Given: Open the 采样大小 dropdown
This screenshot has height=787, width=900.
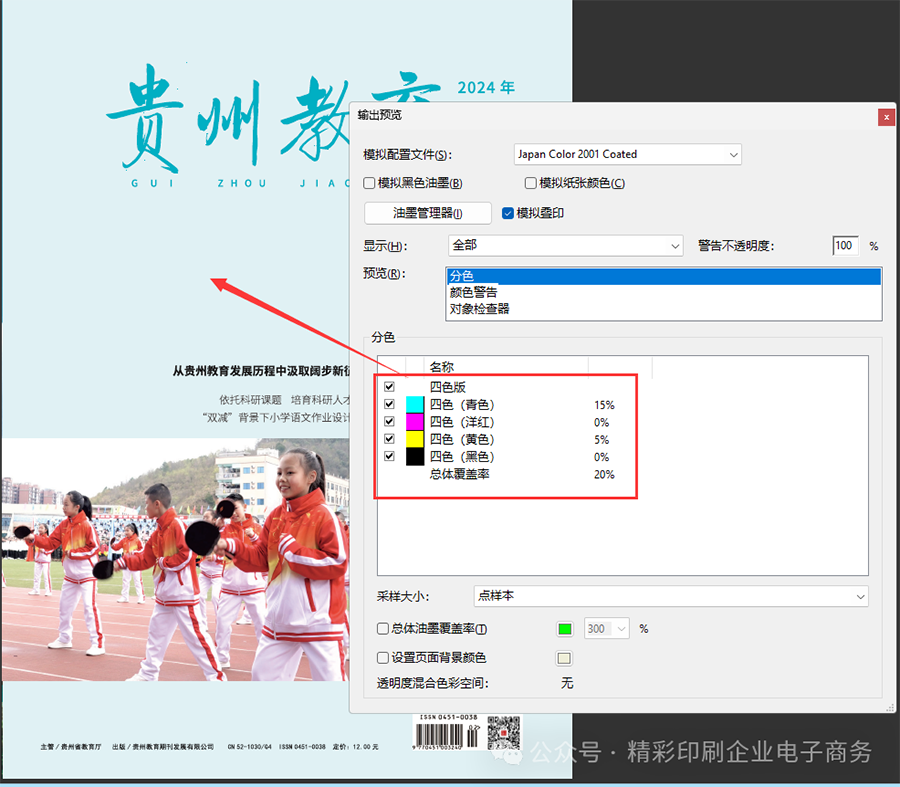Looking at the screenshot, I should (x=670, y=596).
